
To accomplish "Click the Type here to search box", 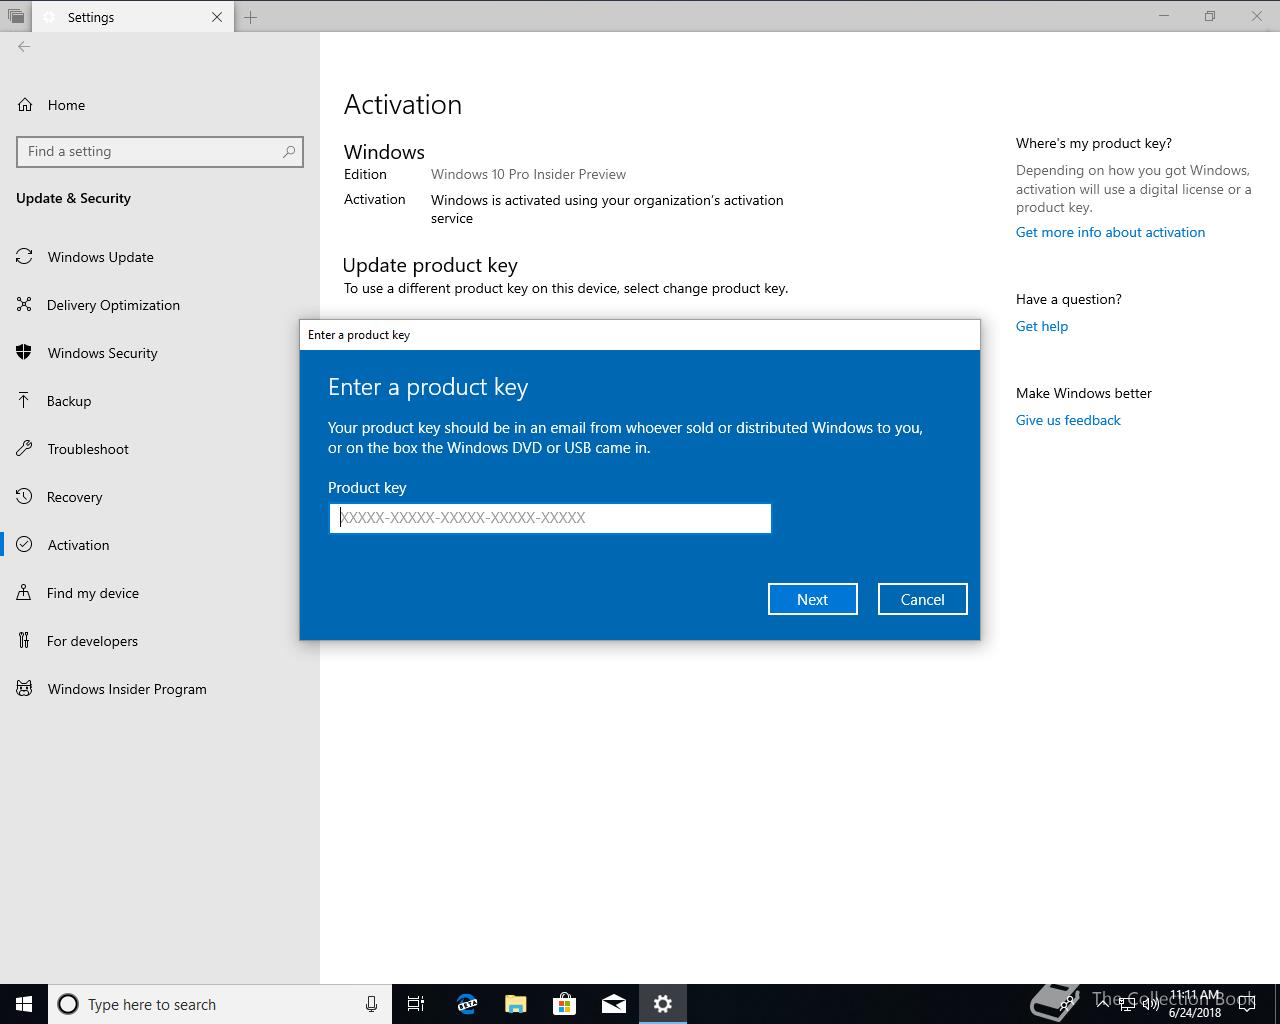I will pos(220,1004).
